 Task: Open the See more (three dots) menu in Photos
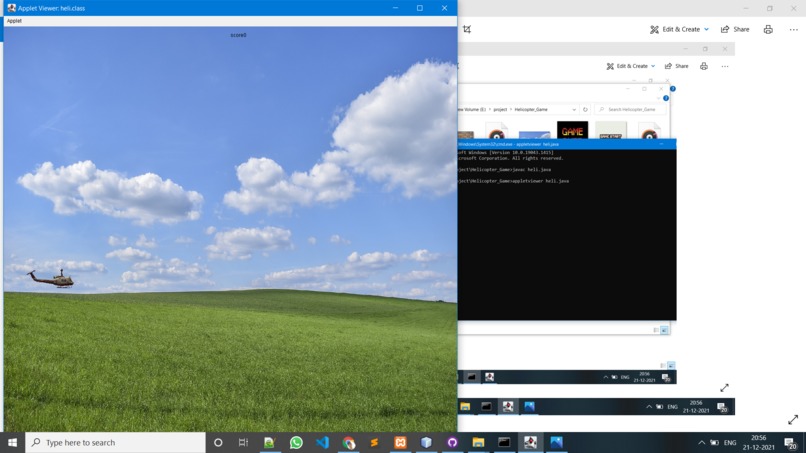click(x=794, y=29)
